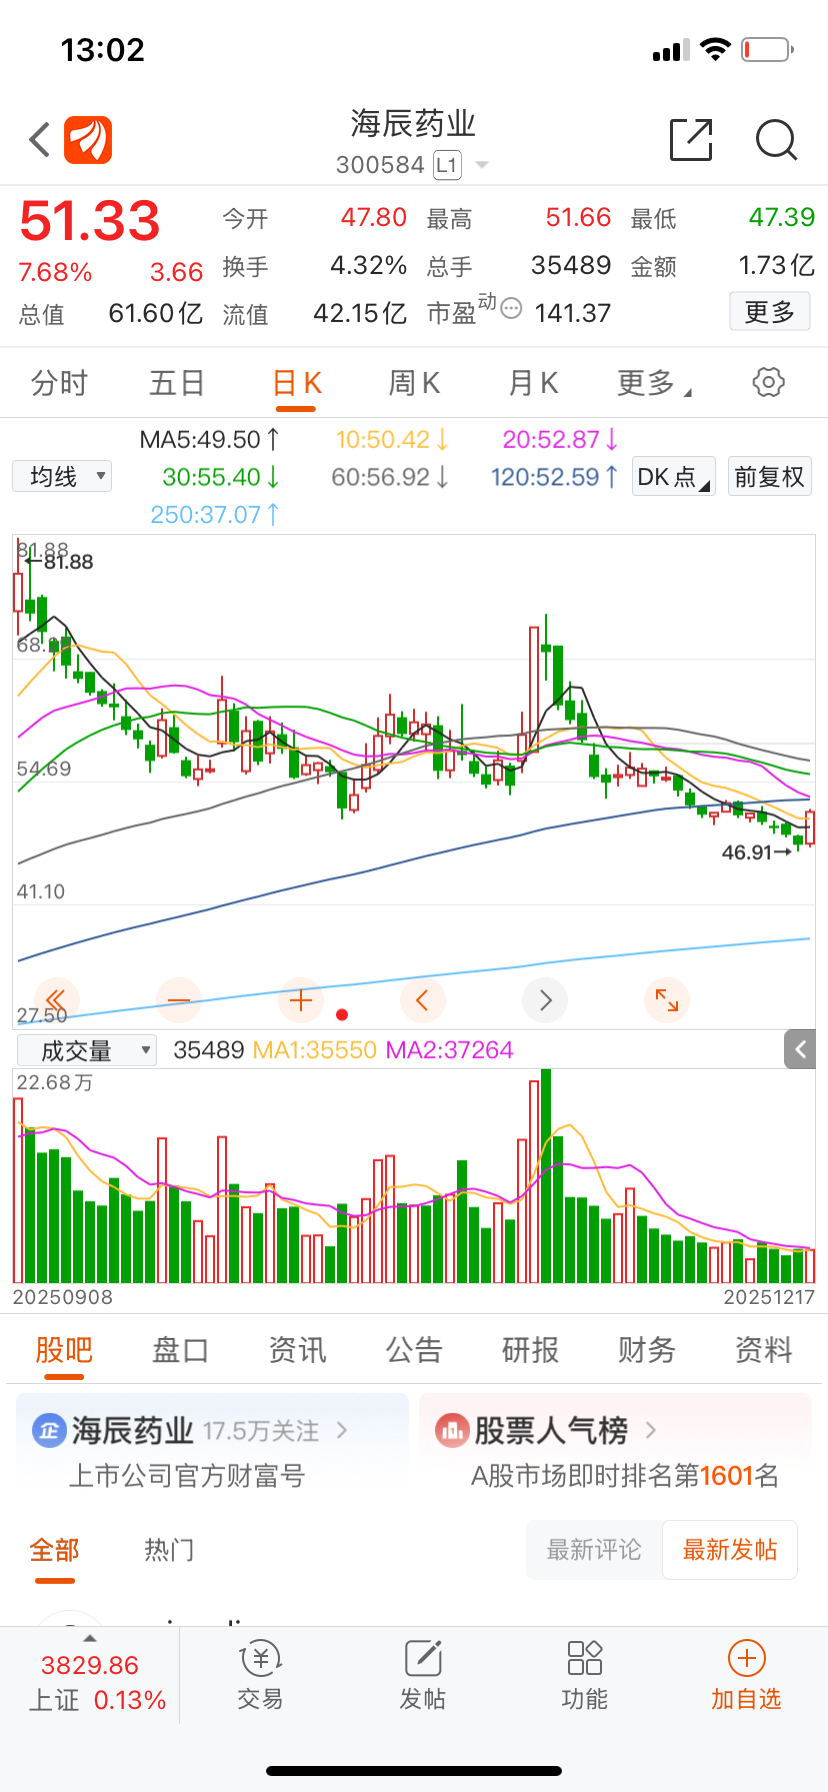Tap the L1 level badge

click(447, 165)
